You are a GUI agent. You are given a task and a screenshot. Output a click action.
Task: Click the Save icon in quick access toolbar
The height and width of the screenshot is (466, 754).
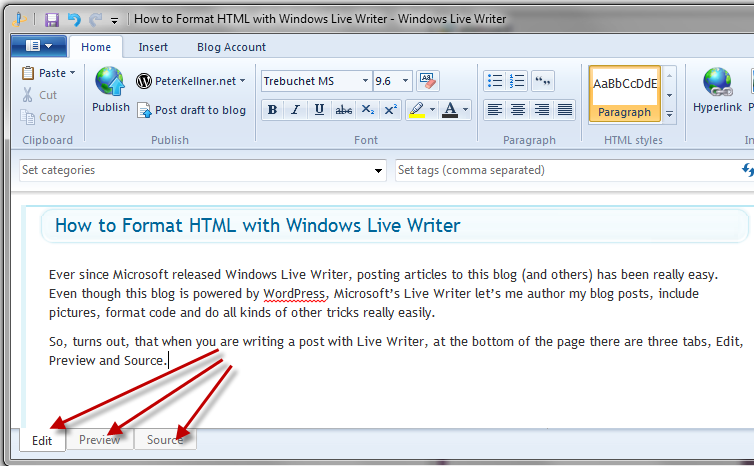[x=51, y=19]
